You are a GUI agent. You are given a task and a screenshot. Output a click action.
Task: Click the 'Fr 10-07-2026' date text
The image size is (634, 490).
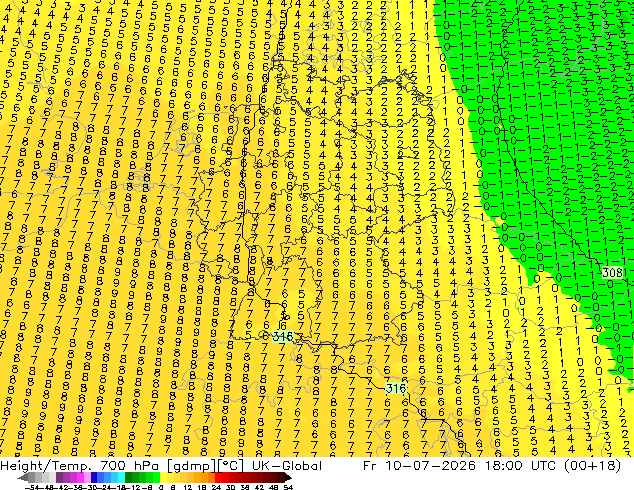(419, 466)
